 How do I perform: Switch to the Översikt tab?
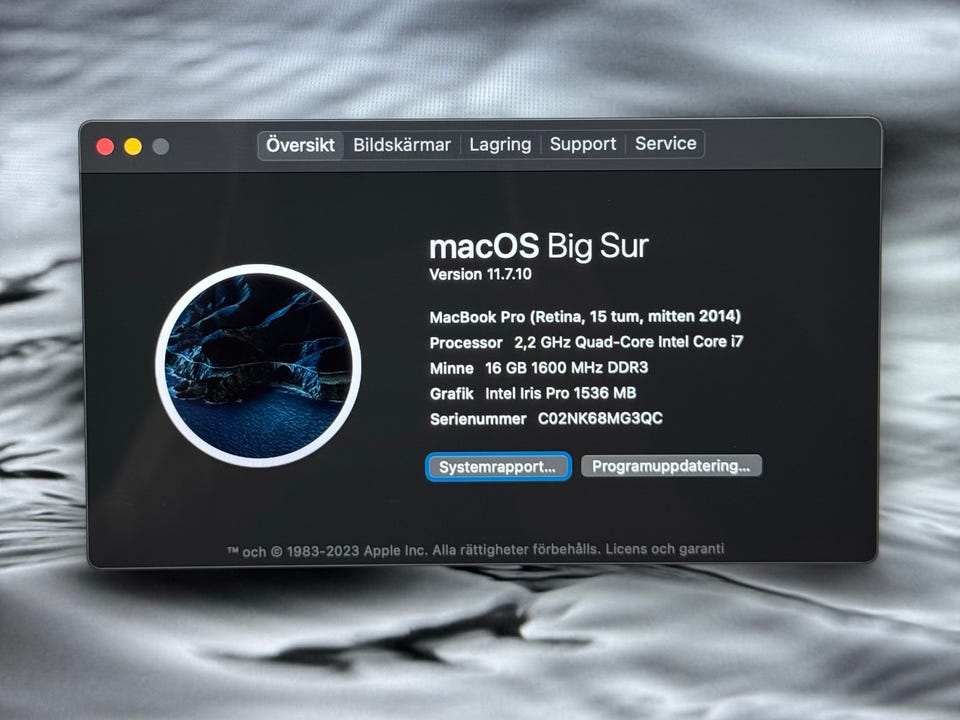pos(300,145)
